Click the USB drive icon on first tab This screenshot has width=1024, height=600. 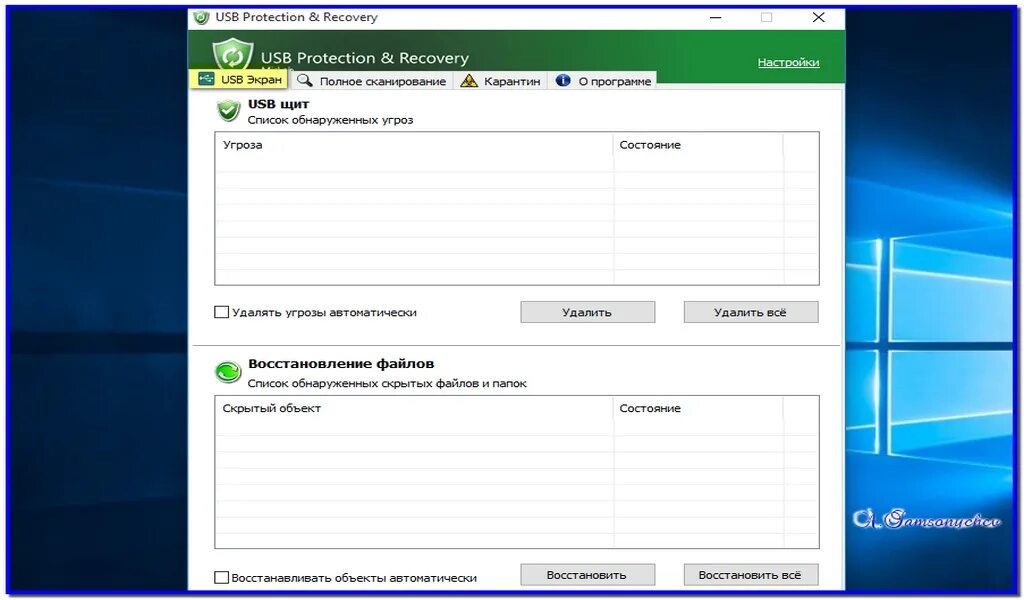tap(206, 79)
